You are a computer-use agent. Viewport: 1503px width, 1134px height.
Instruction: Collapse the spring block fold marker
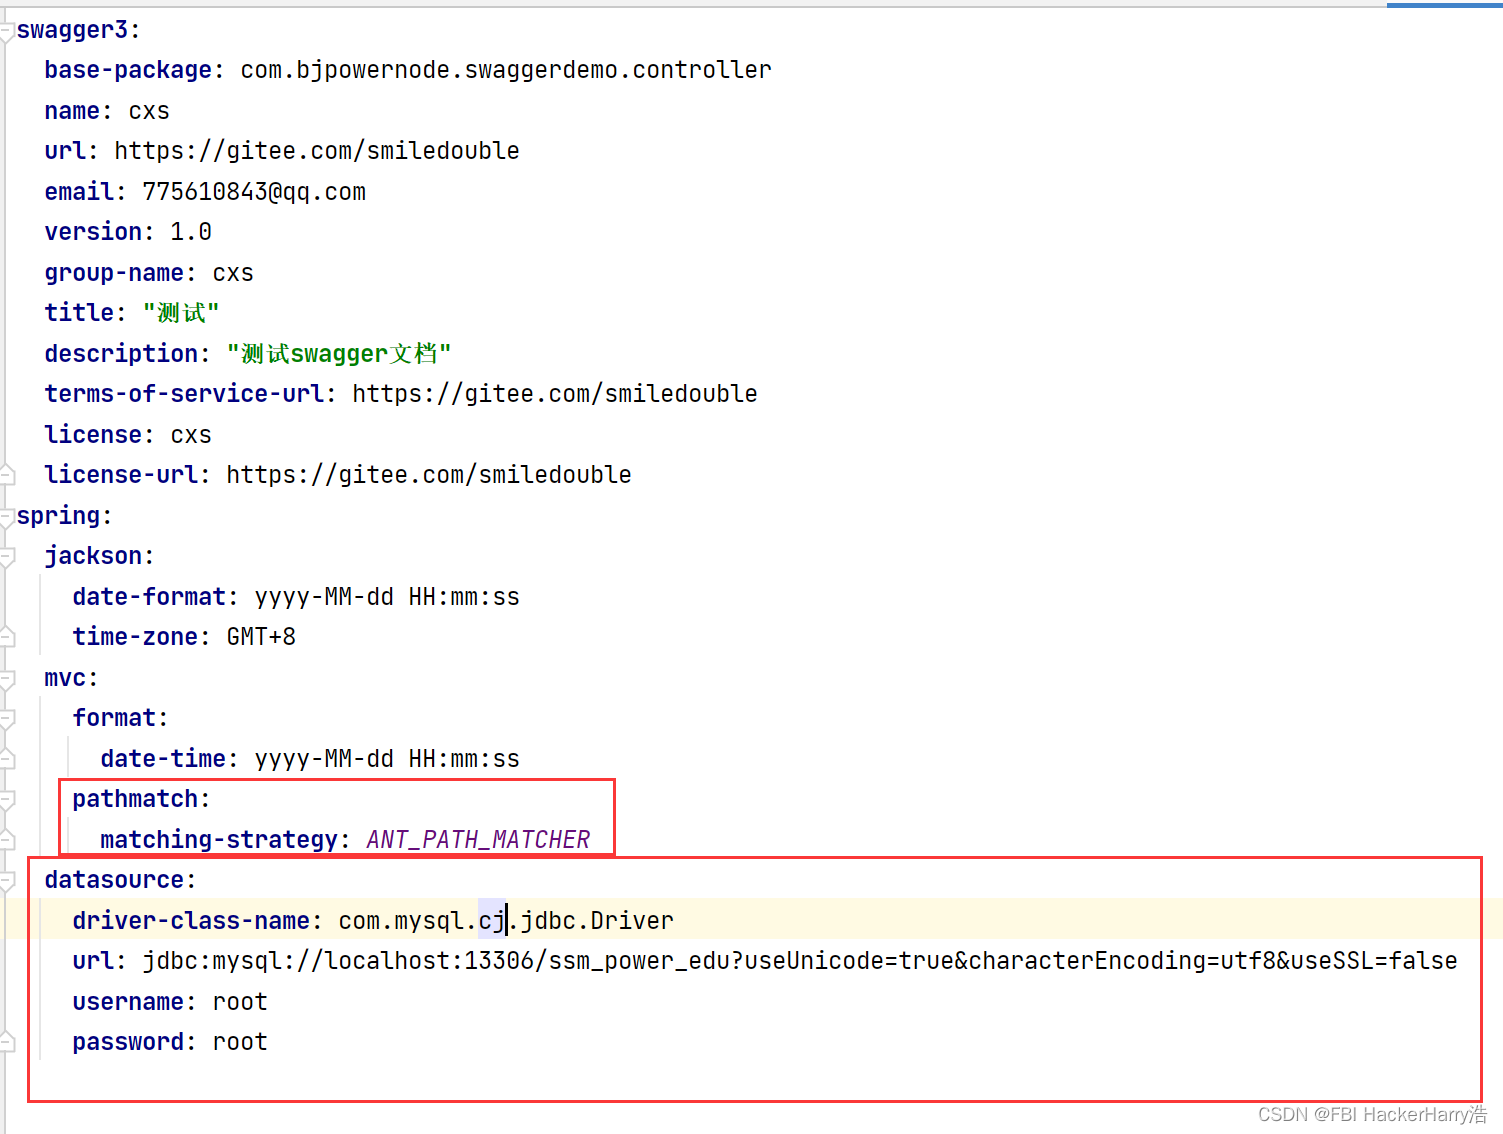[x=7, y=517]
